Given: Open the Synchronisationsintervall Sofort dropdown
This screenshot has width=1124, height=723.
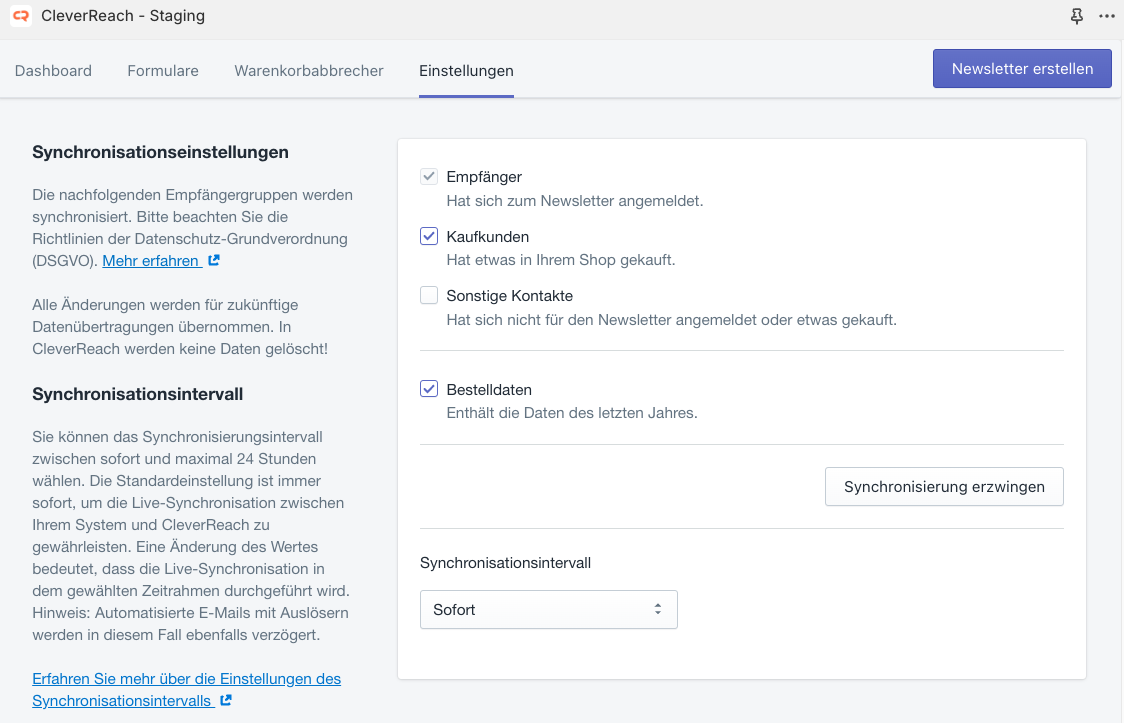Looking at the screenshot, I should tap(548, 610).
